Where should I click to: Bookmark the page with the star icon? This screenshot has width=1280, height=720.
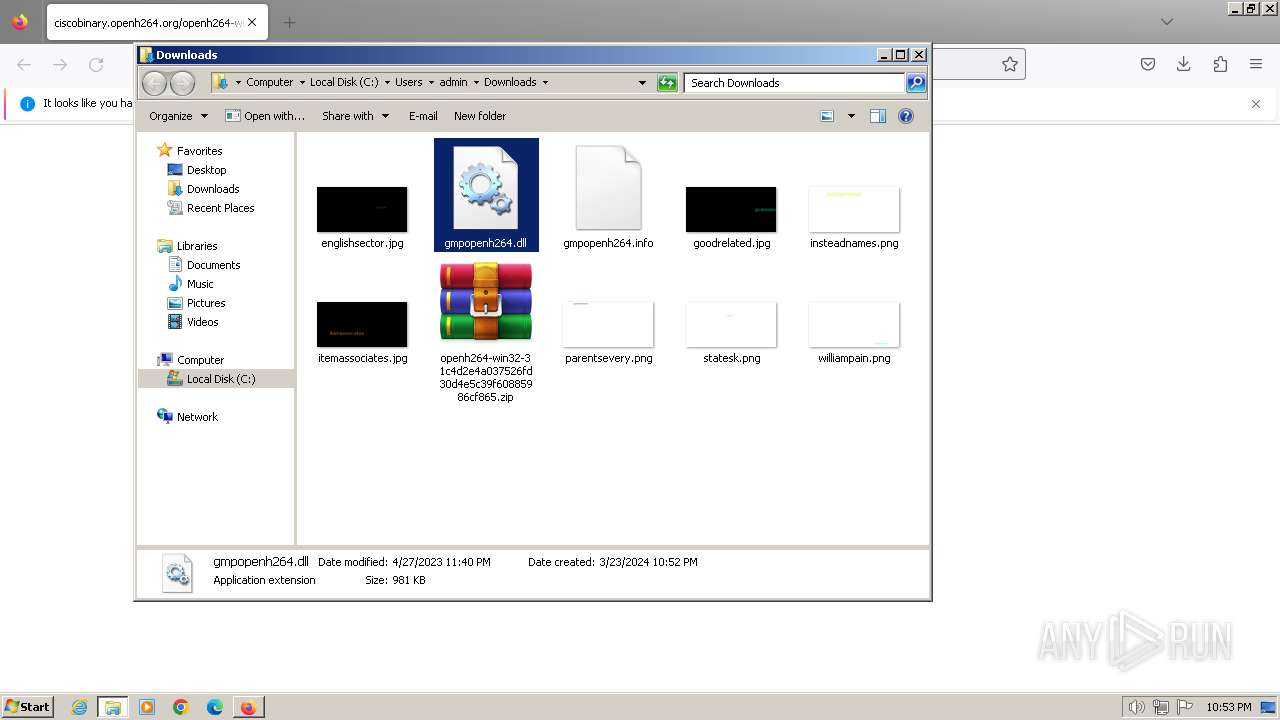pyautogui.click(x=1010, y=64)
